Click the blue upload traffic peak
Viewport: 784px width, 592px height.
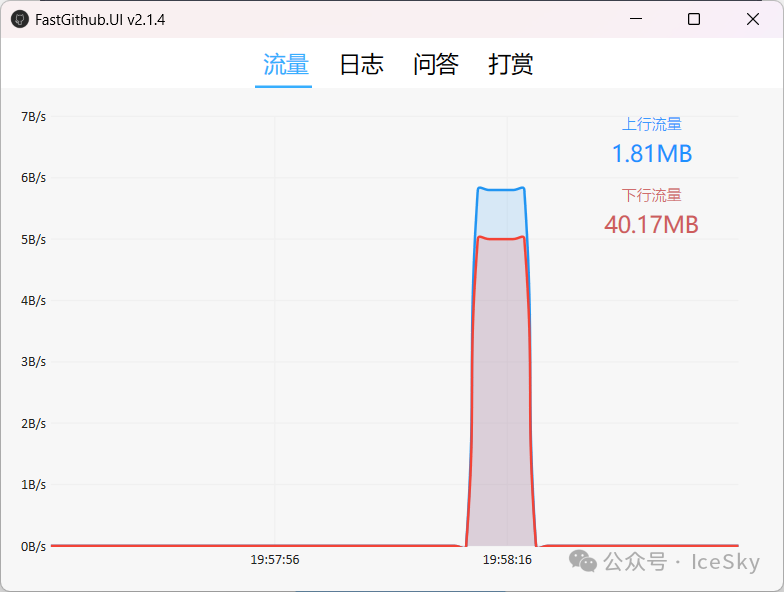tap(501, 189)
